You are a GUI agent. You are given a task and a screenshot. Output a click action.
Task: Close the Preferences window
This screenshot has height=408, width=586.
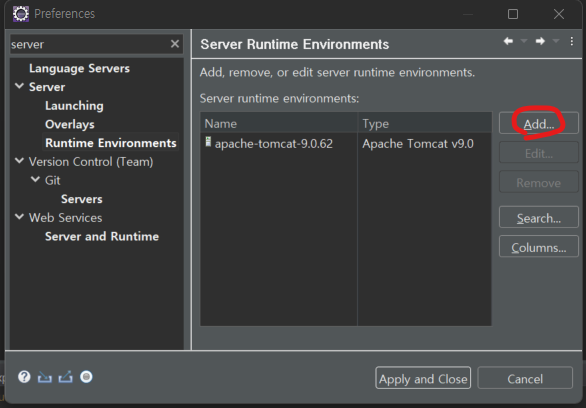559,14
